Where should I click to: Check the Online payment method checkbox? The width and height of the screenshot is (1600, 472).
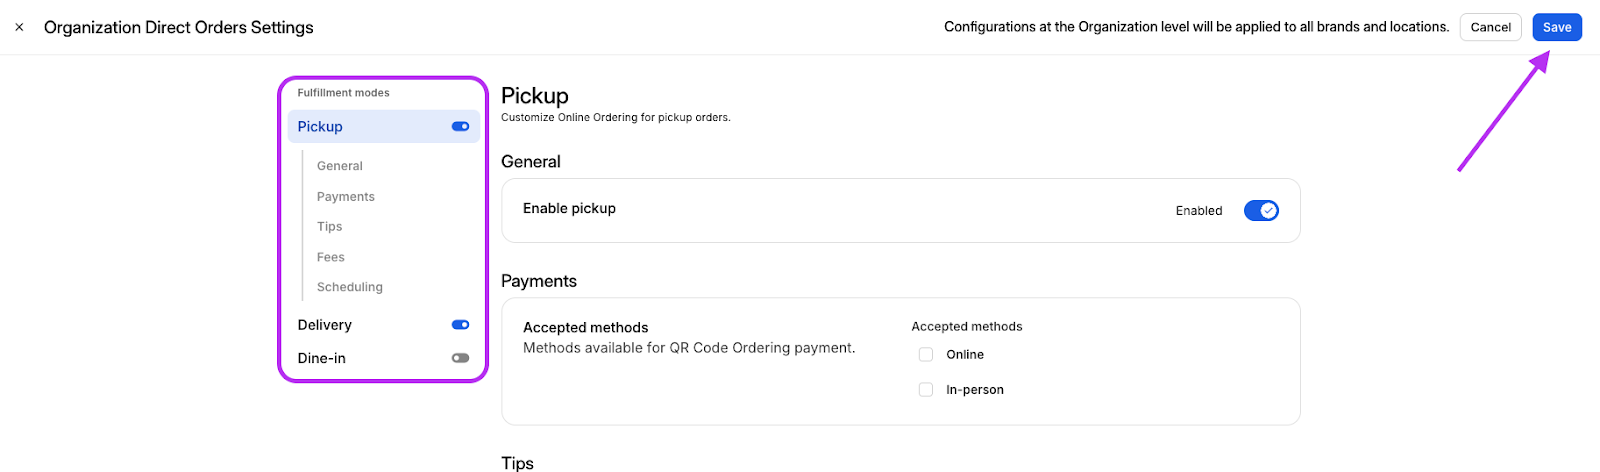point(926,355)
